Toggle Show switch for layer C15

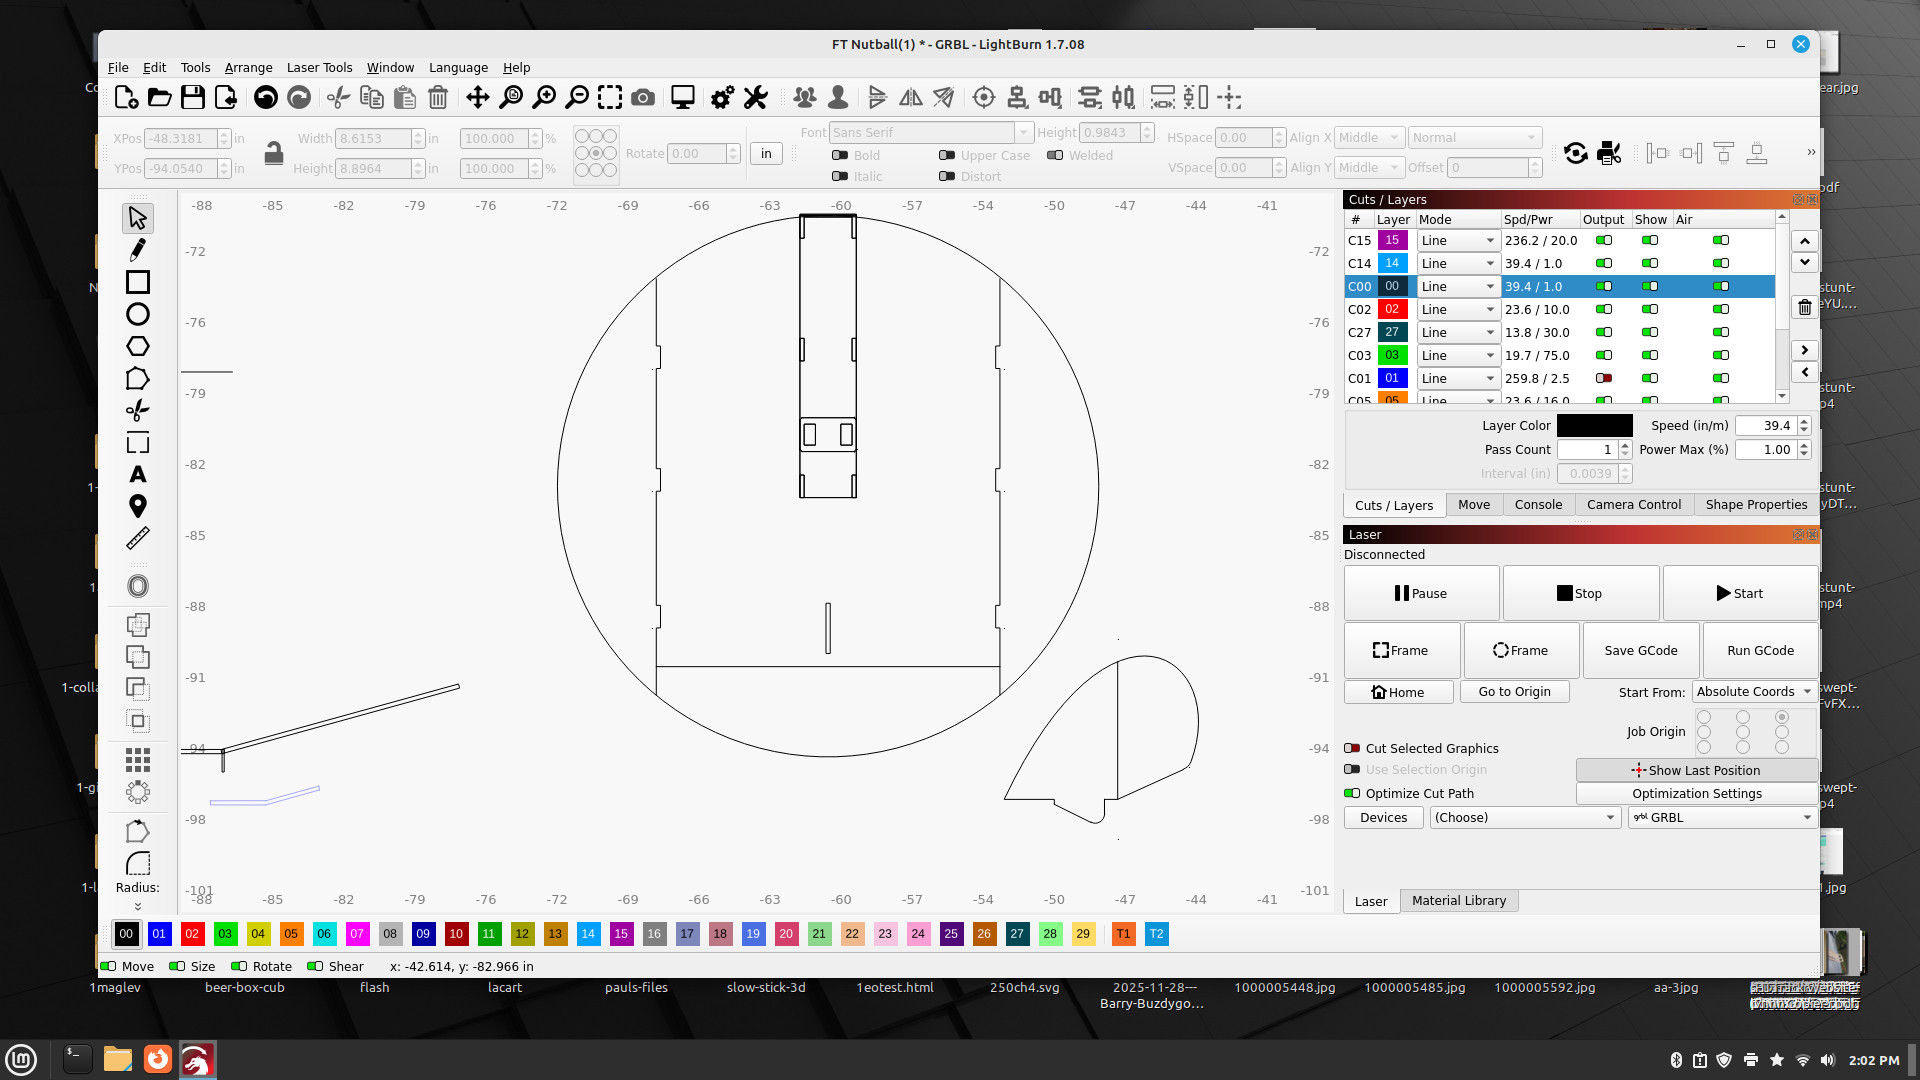click(1650, 240)
